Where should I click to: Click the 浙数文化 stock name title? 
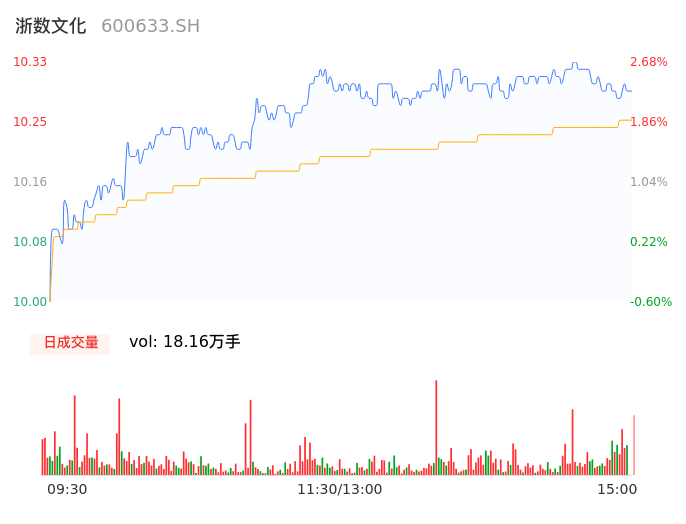click(51, 26)
